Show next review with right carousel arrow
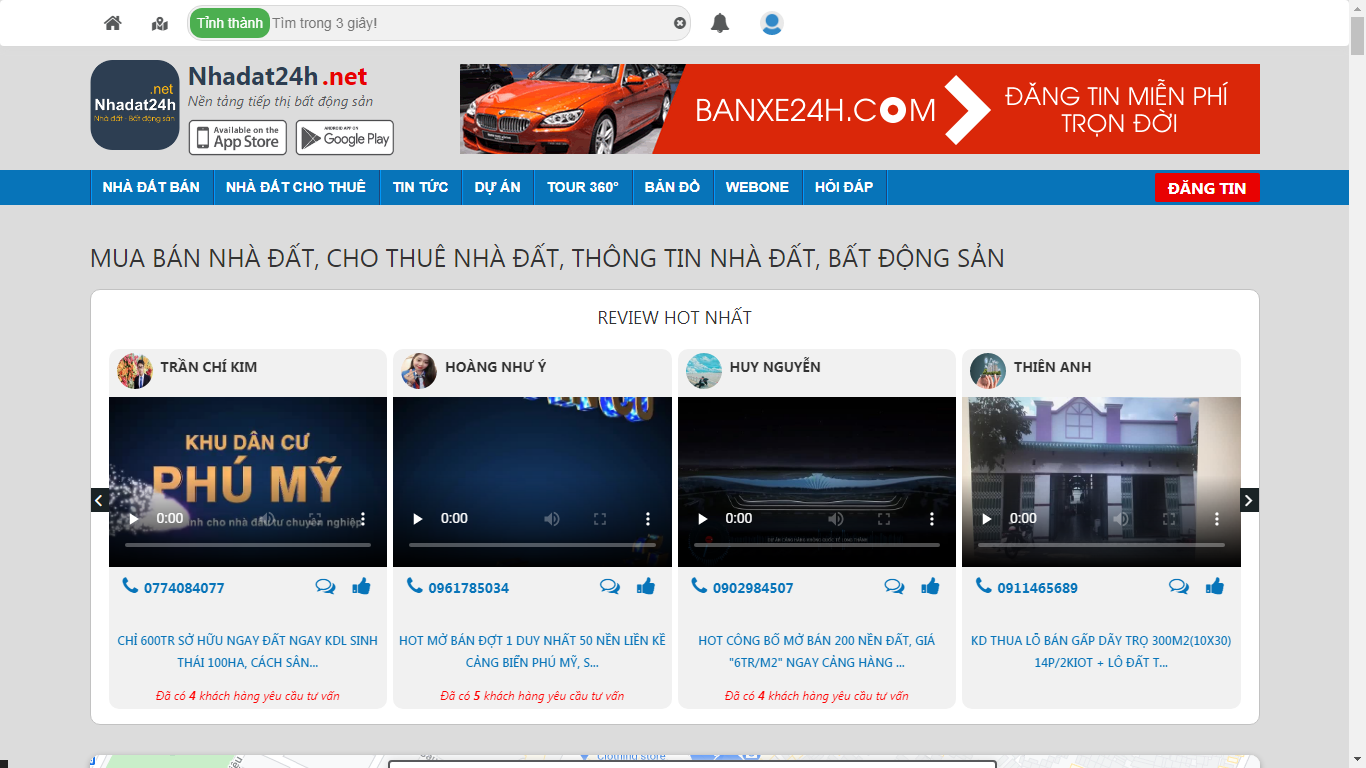Screen dimensions: 1366x768 (x=1250, y=500)
